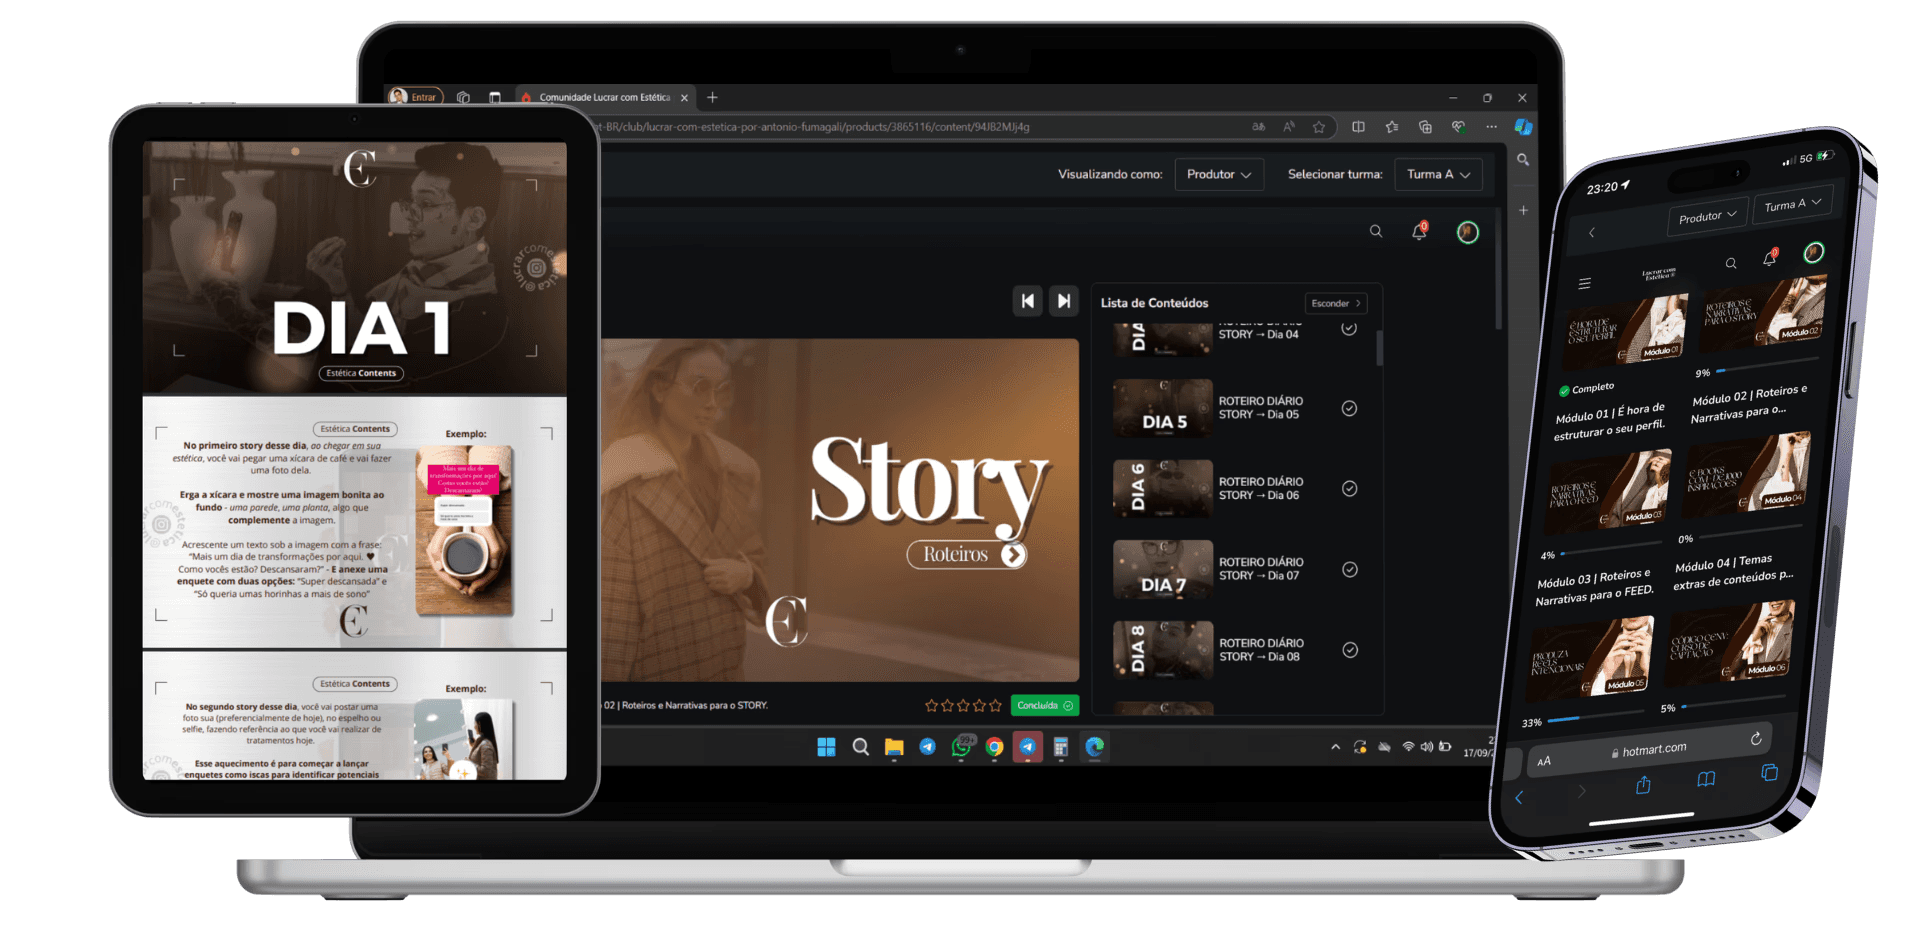The image size is (1920, 947).
Task: Open Módulo 01 card on phone
Action: [x=1623, y=330]
